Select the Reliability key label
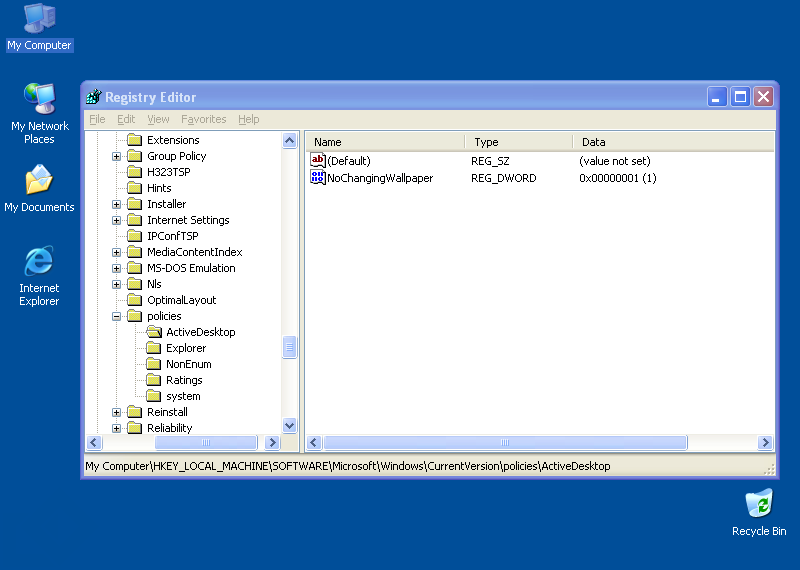 point(169,428)
